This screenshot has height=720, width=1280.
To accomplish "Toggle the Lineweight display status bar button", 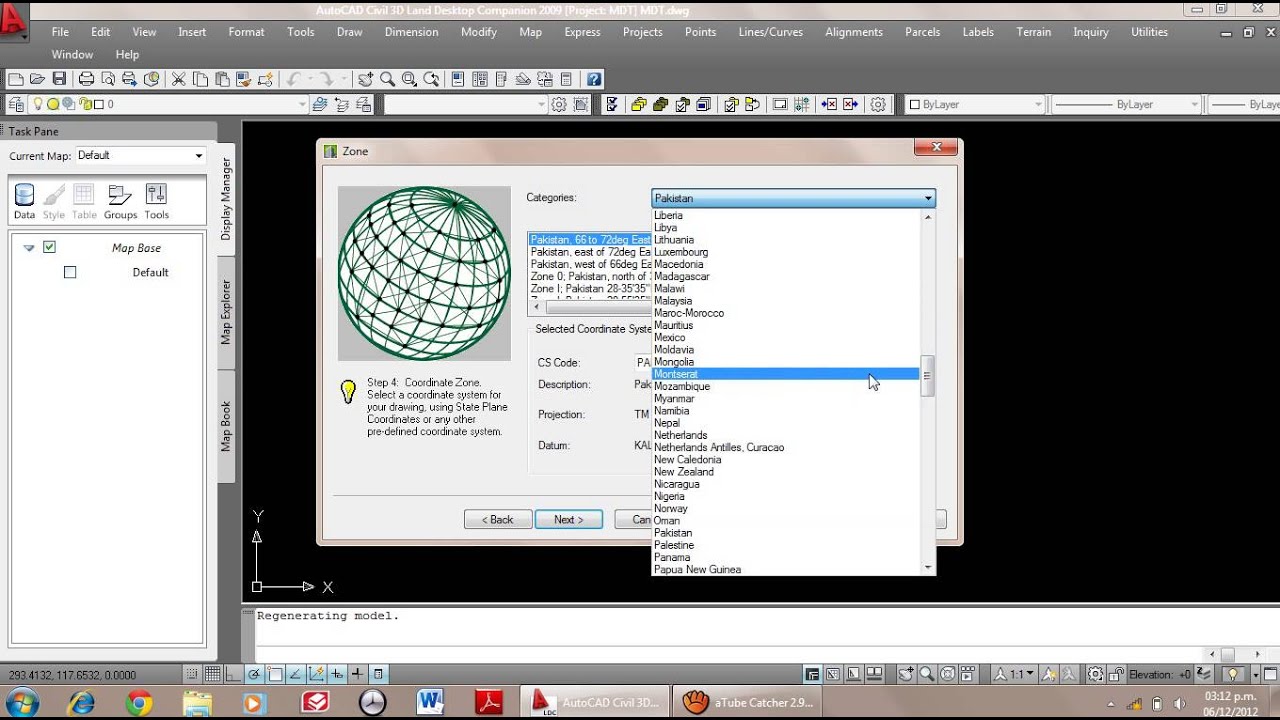I will [x=357, y=674].
